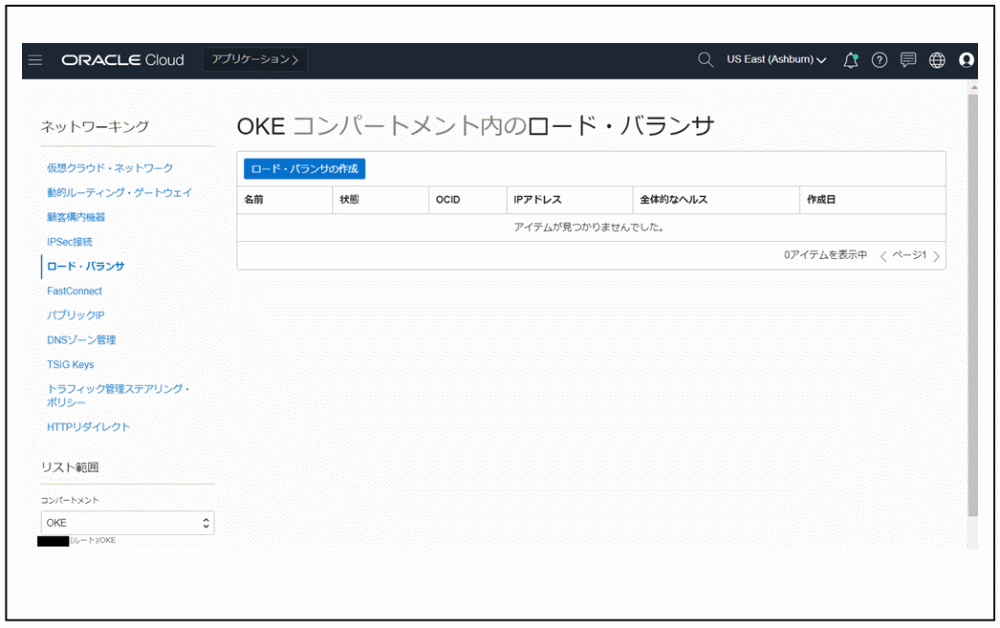Go to the next page chevron
The image size is (1000, 628).
coord(937,256)
